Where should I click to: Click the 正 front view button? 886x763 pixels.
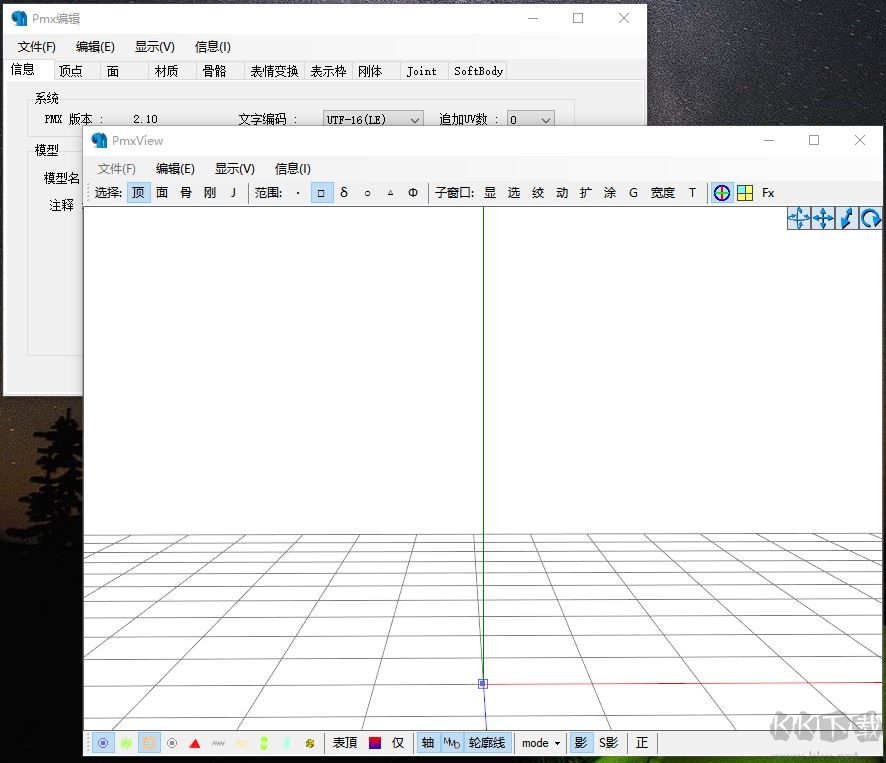pos(641,743)
